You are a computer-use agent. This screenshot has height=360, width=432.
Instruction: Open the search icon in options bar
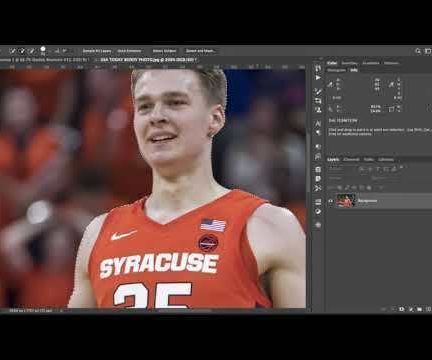[418, 51]
